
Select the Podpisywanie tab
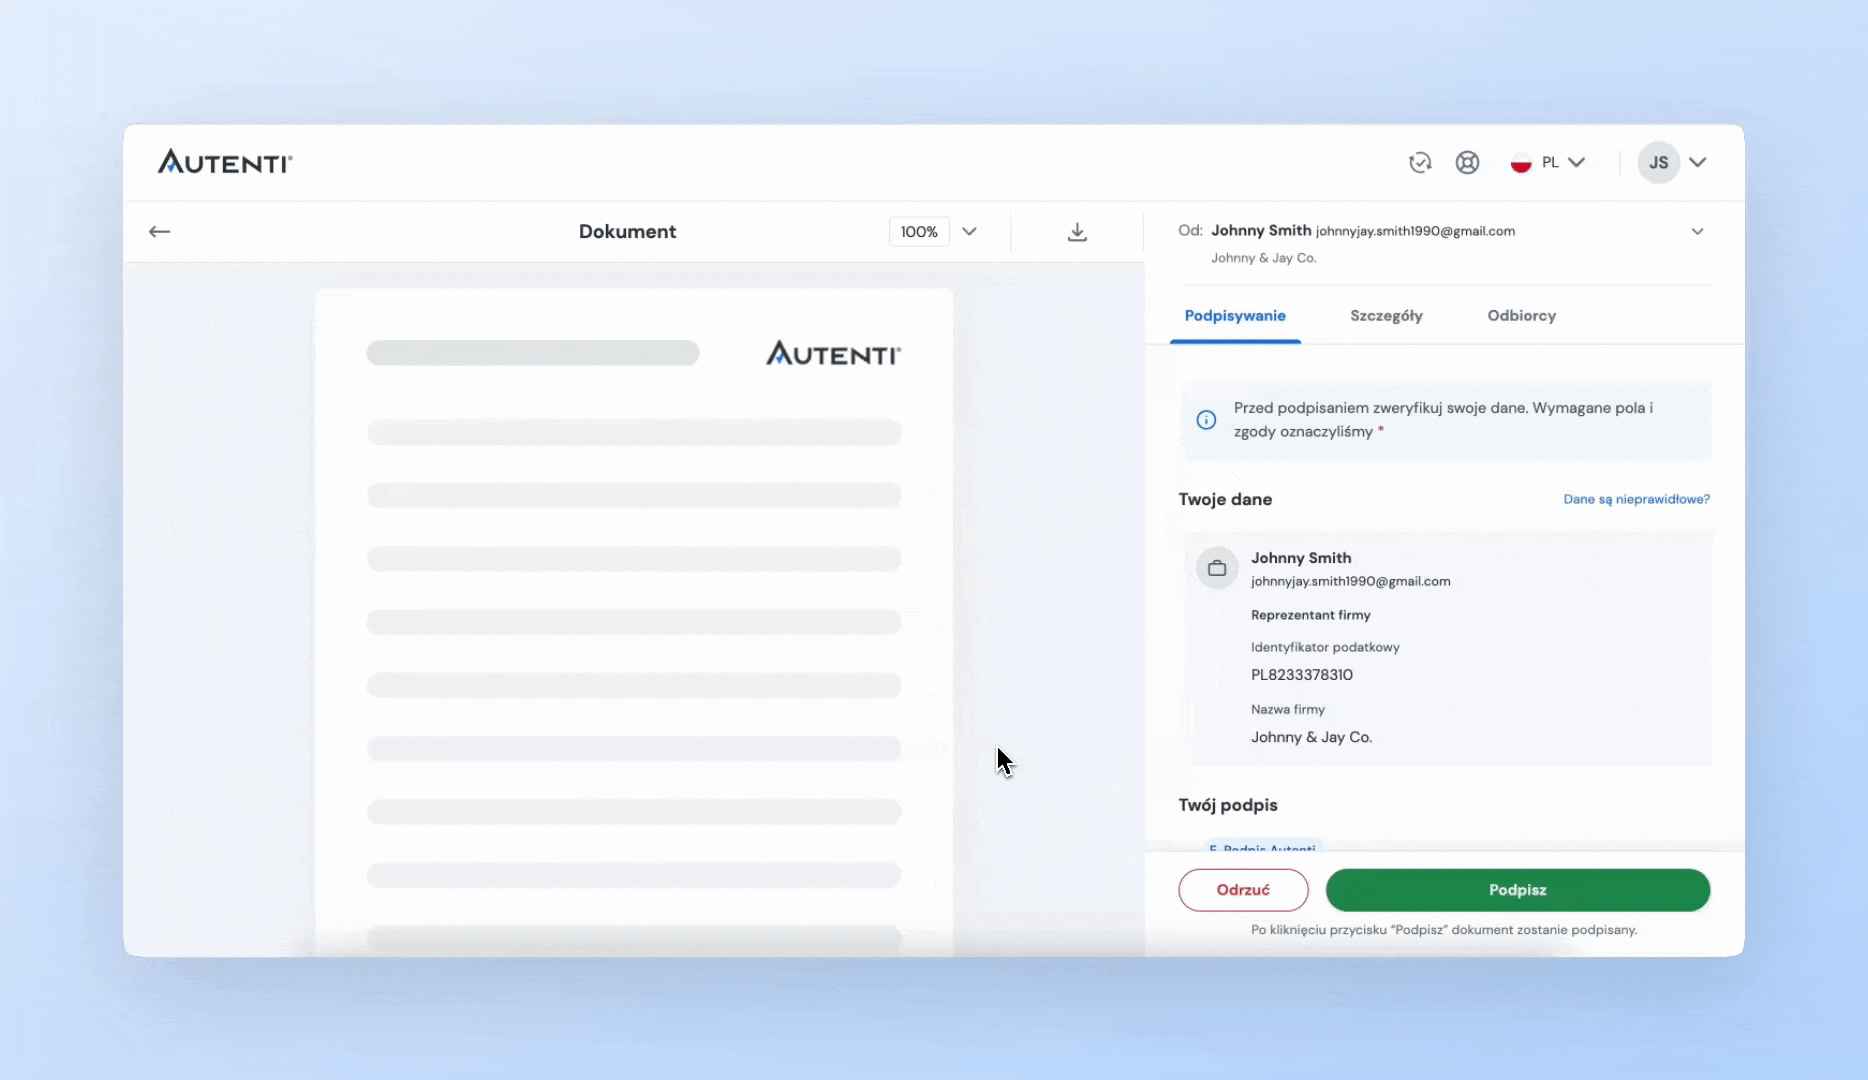click(1235, 316)
